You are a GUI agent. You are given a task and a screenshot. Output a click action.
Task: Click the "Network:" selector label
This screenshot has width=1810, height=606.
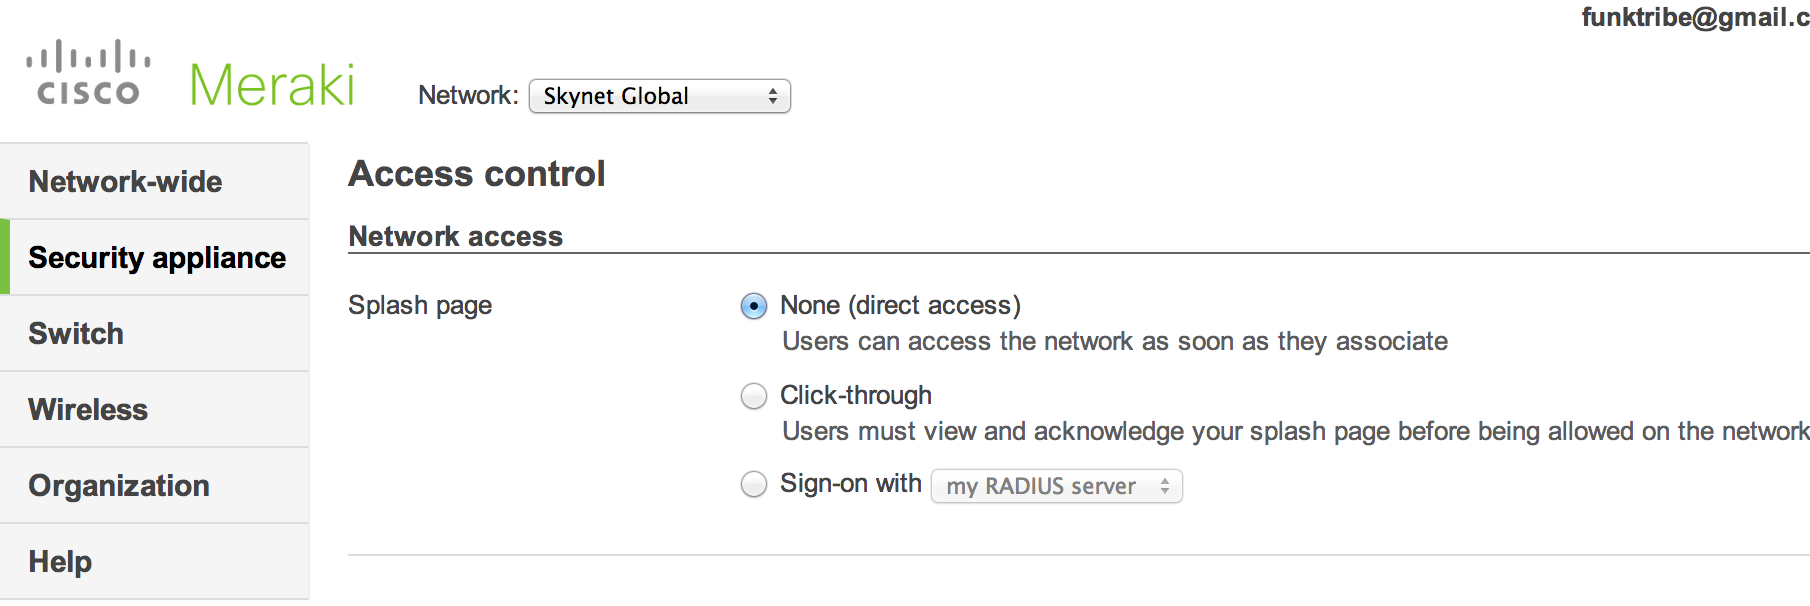[x=468, y=95]
